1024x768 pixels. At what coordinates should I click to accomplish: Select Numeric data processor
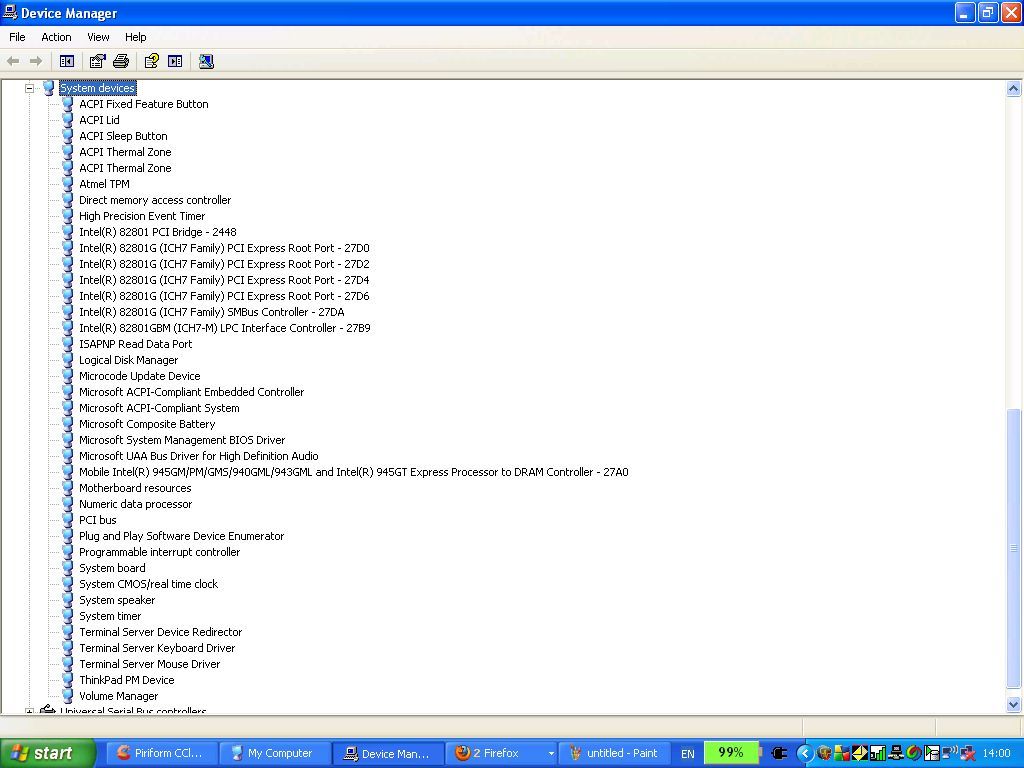pyautogui.click(x=135, y=504)
